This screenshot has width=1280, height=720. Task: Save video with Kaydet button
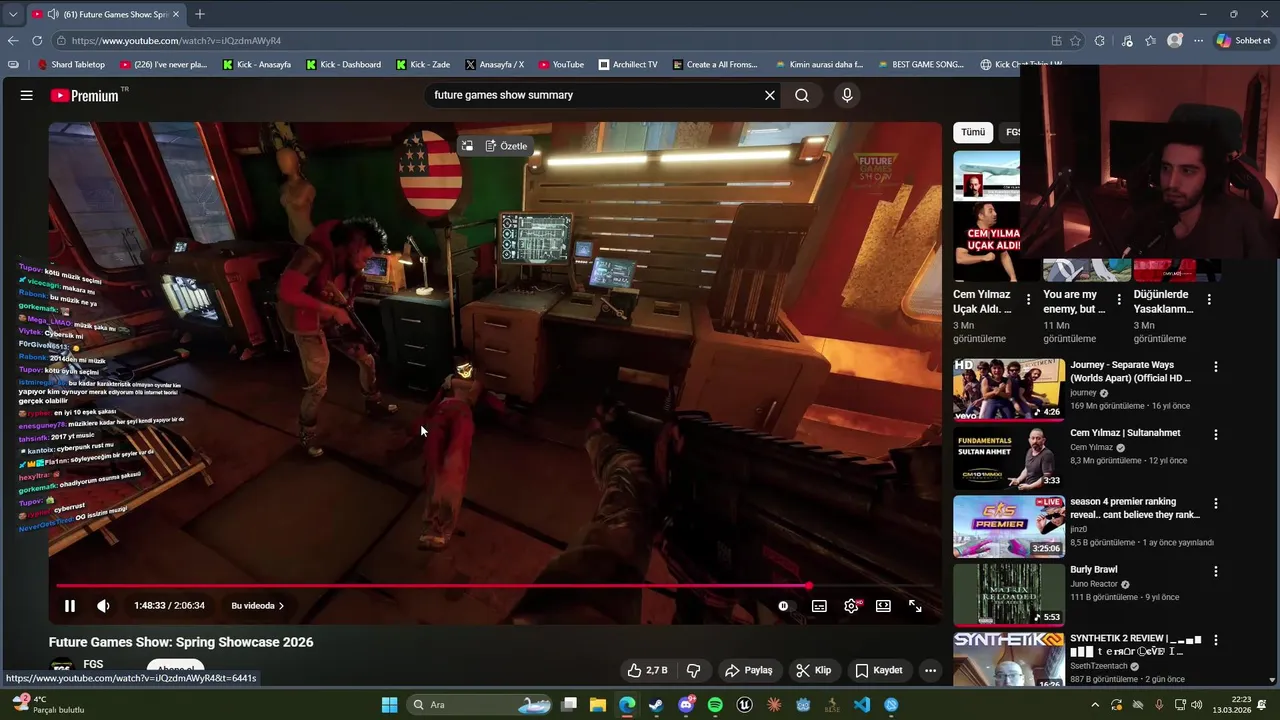tap(879, 670)
